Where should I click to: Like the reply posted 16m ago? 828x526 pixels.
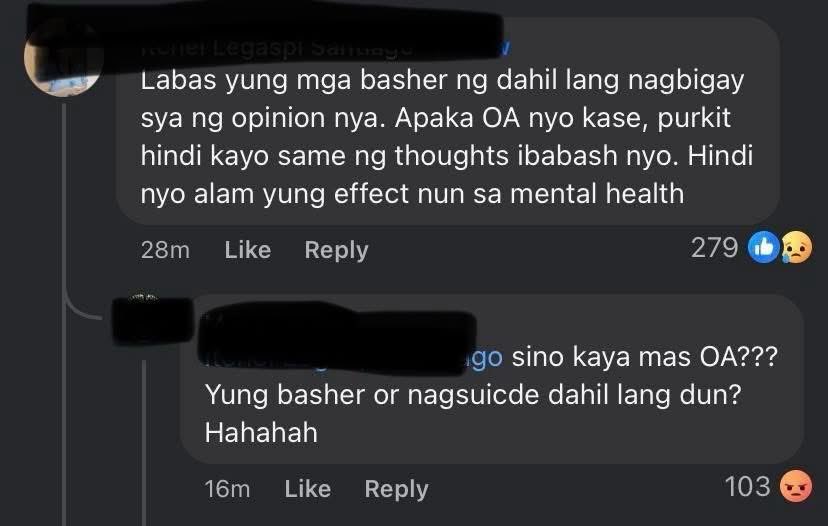[308, 489]
